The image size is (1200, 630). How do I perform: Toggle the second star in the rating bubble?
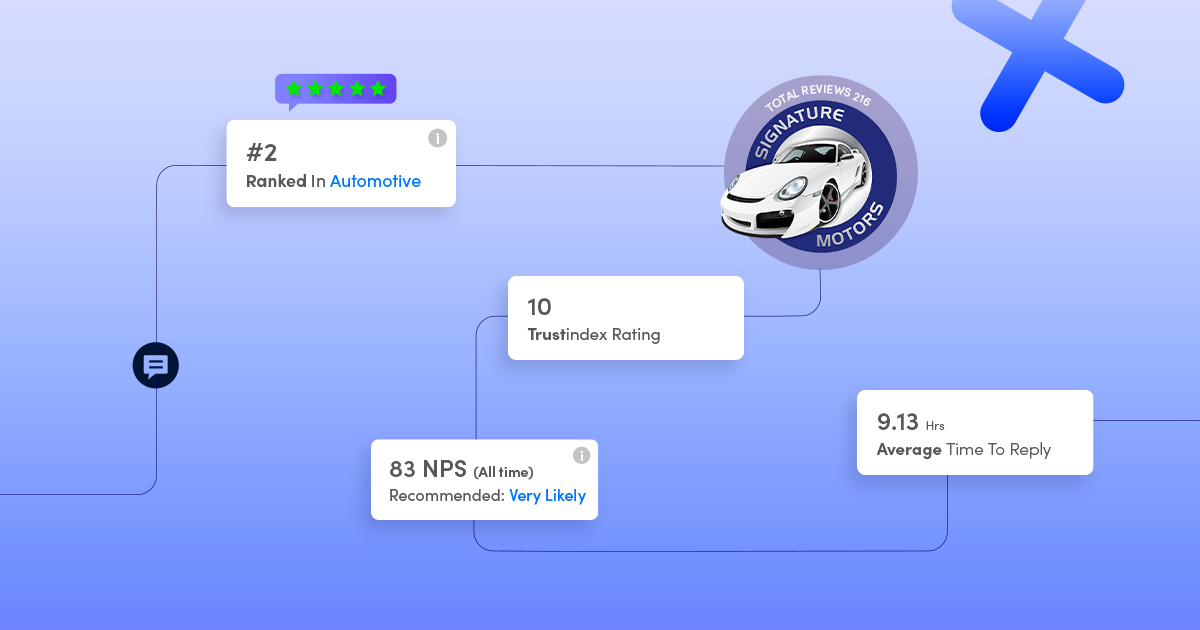point(317,88)
